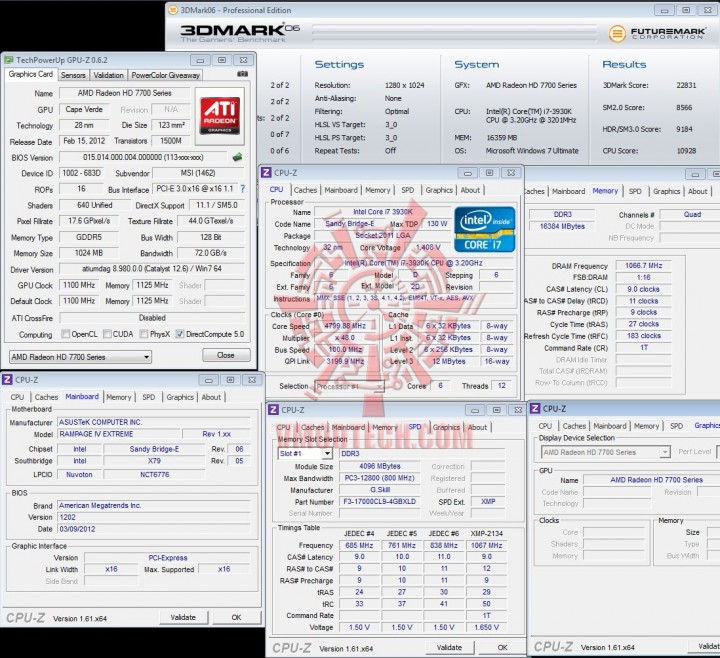This screenshot has height=658, width=720.
Task: Click the Channels # value Quad
Action: click(692, 214)
